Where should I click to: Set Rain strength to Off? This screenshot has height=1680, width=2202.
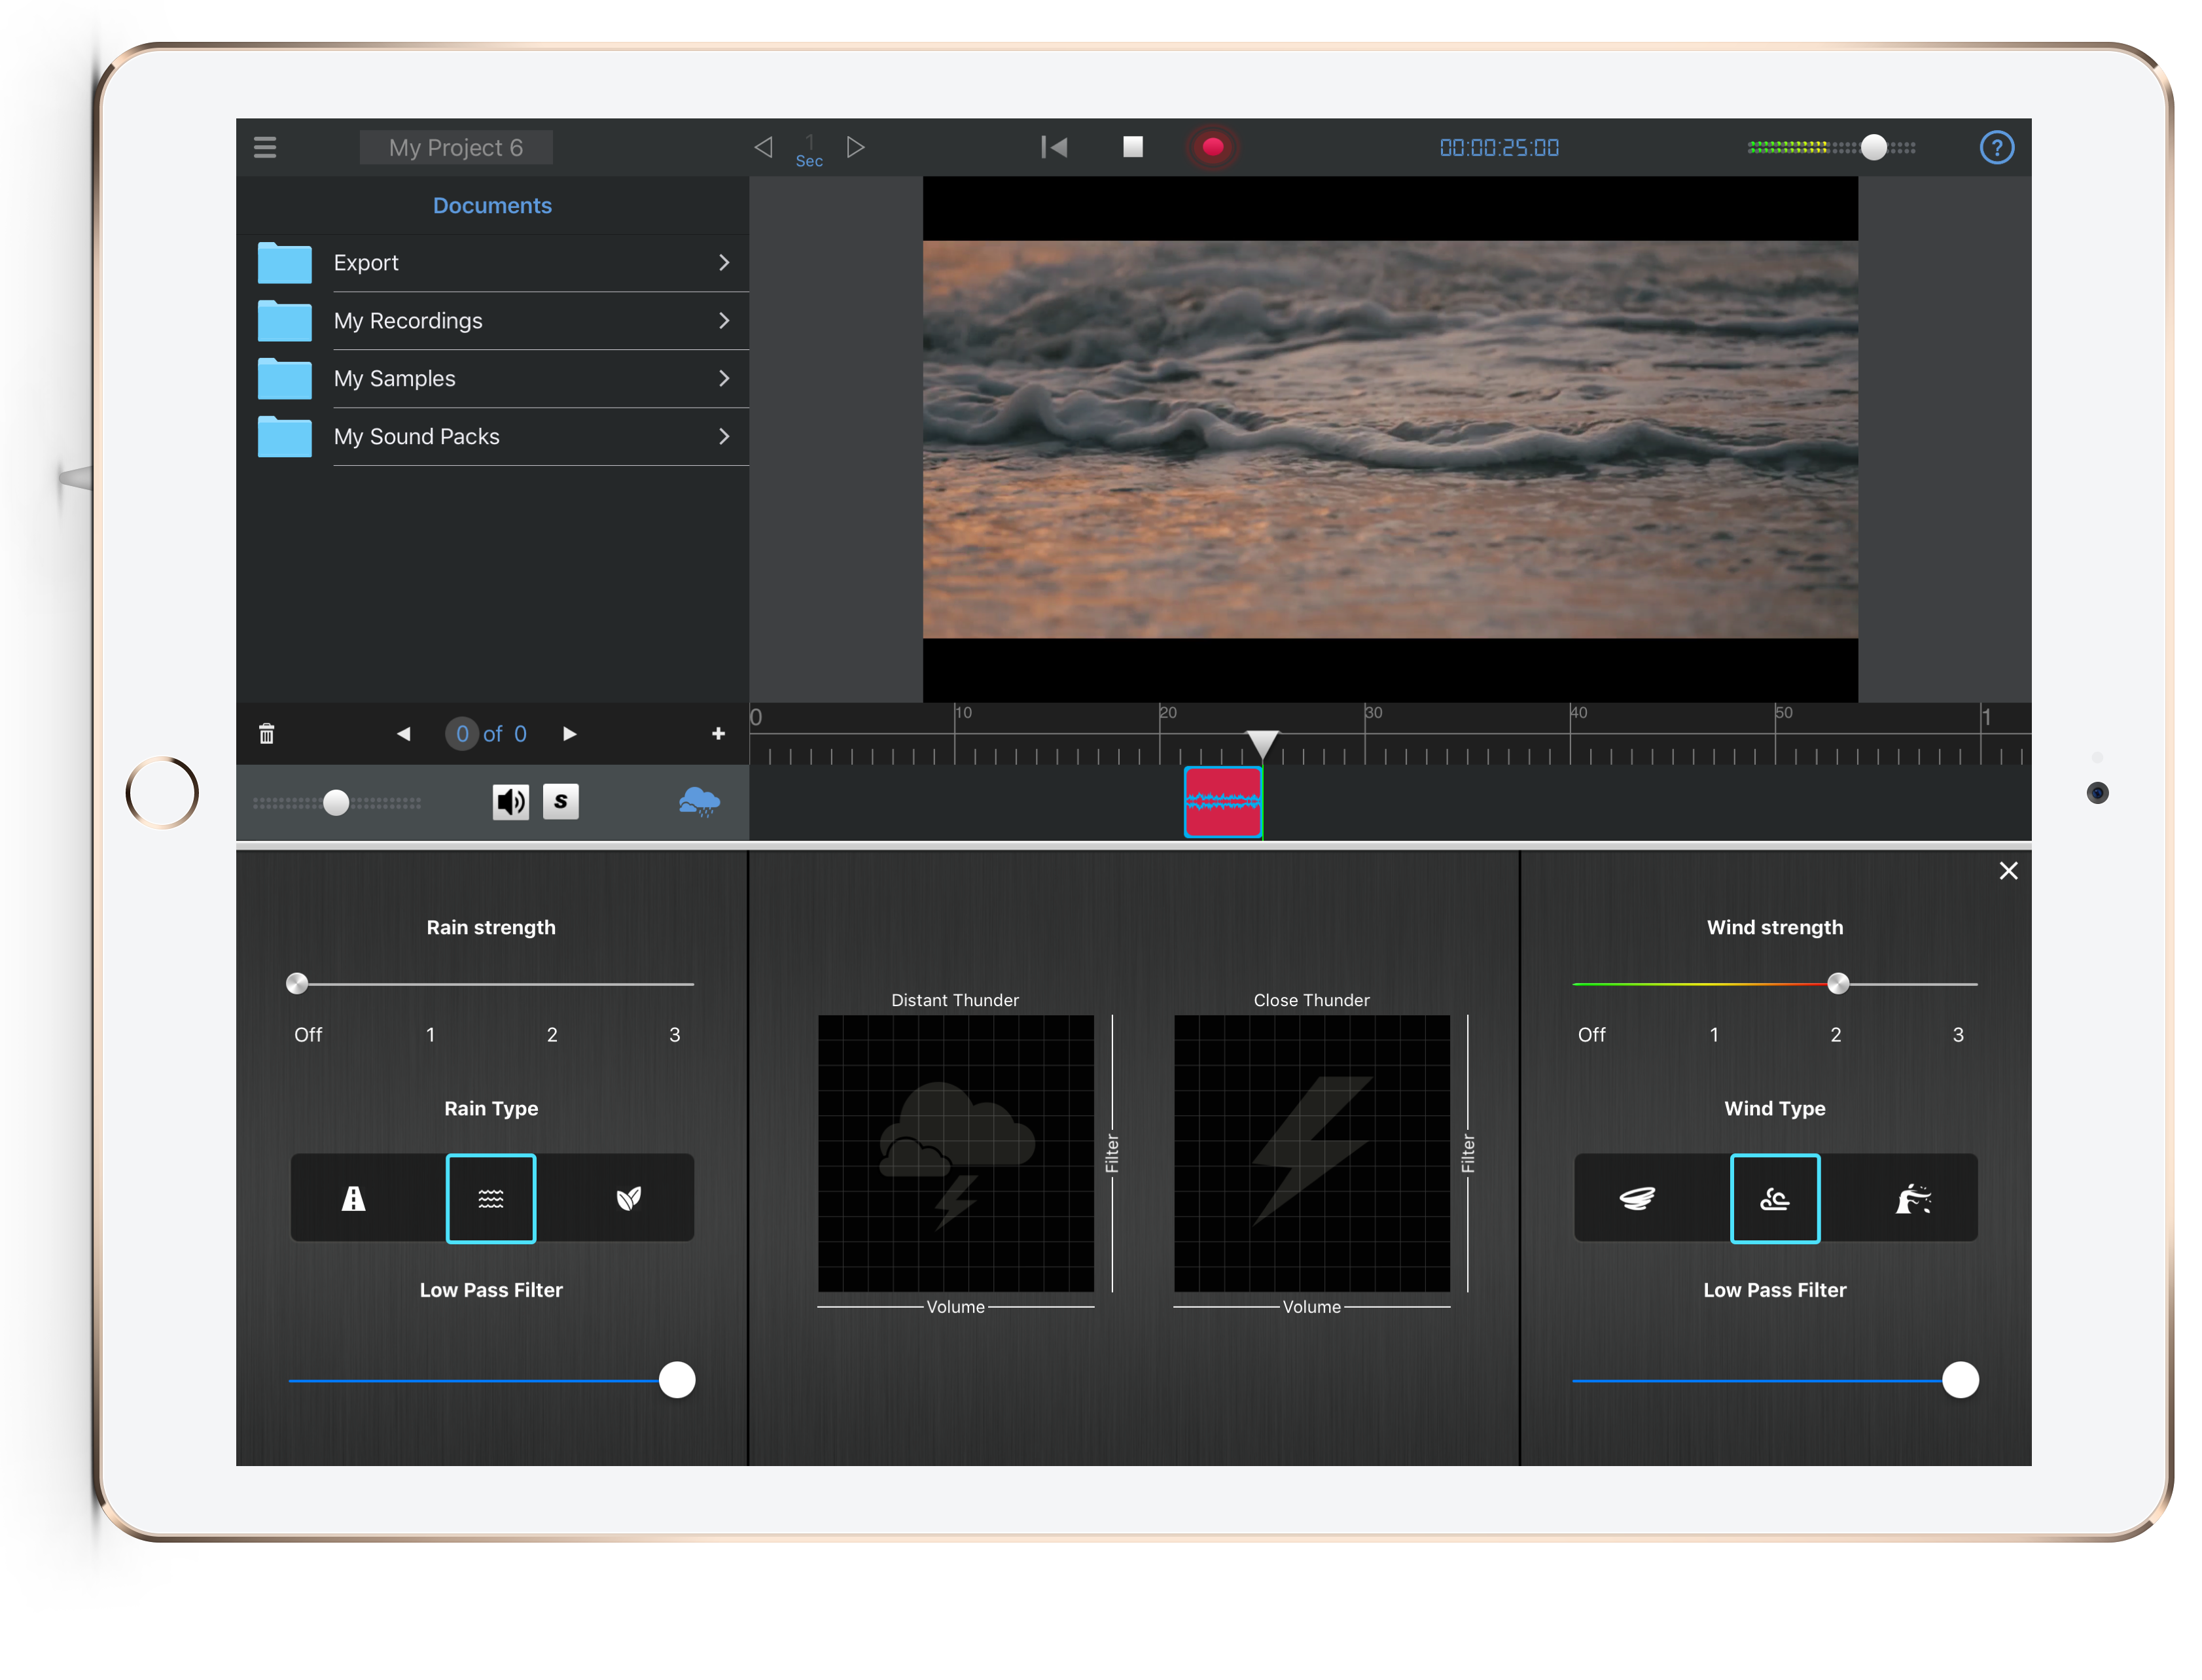(297, 984)
